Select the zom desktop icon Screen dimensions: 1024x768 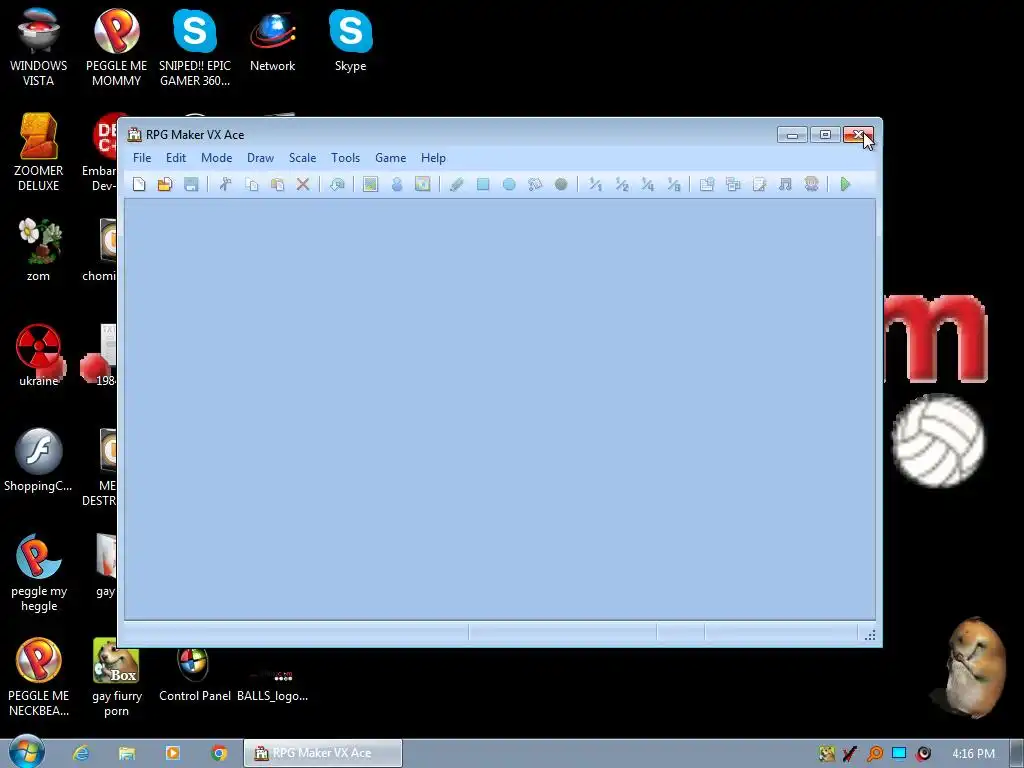point(39,250)
